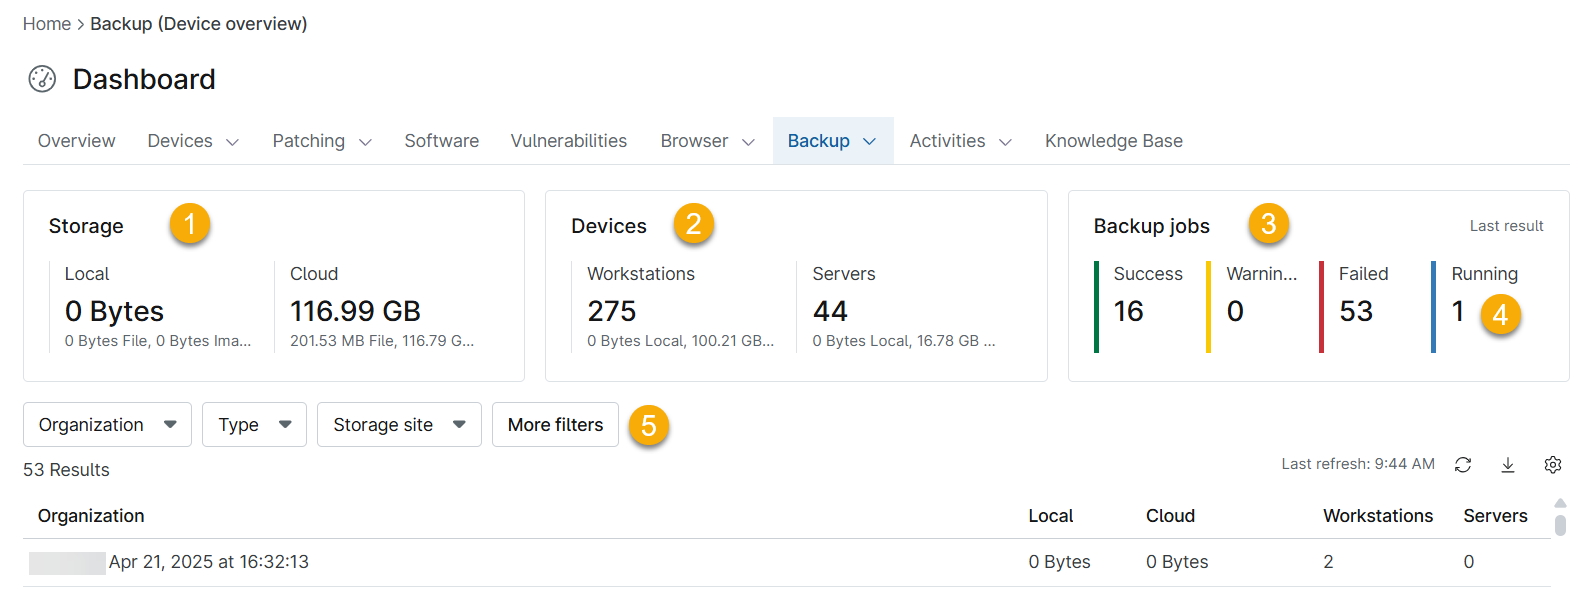The width and height of the screenshot is (1586, 594).
Task: Open the Type filter dropdown
Action: pyautogui.click(x=254, y=425)
